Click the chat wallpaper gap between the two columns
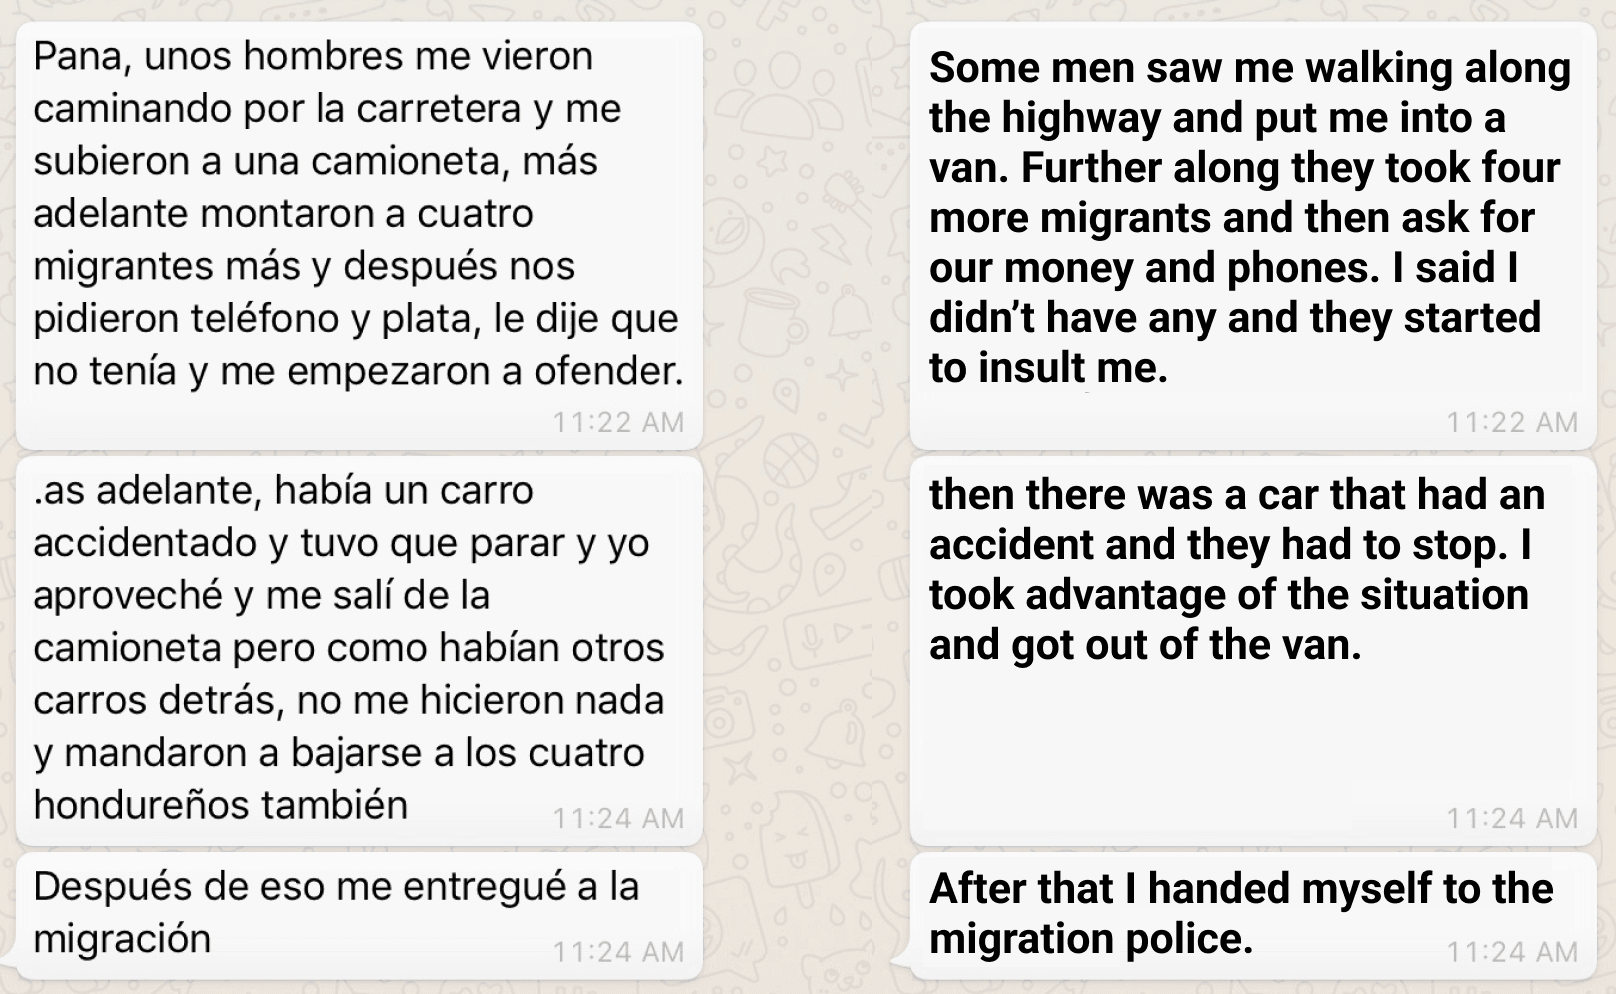This screenshot has height=994, width=1616. click(806, 500)
